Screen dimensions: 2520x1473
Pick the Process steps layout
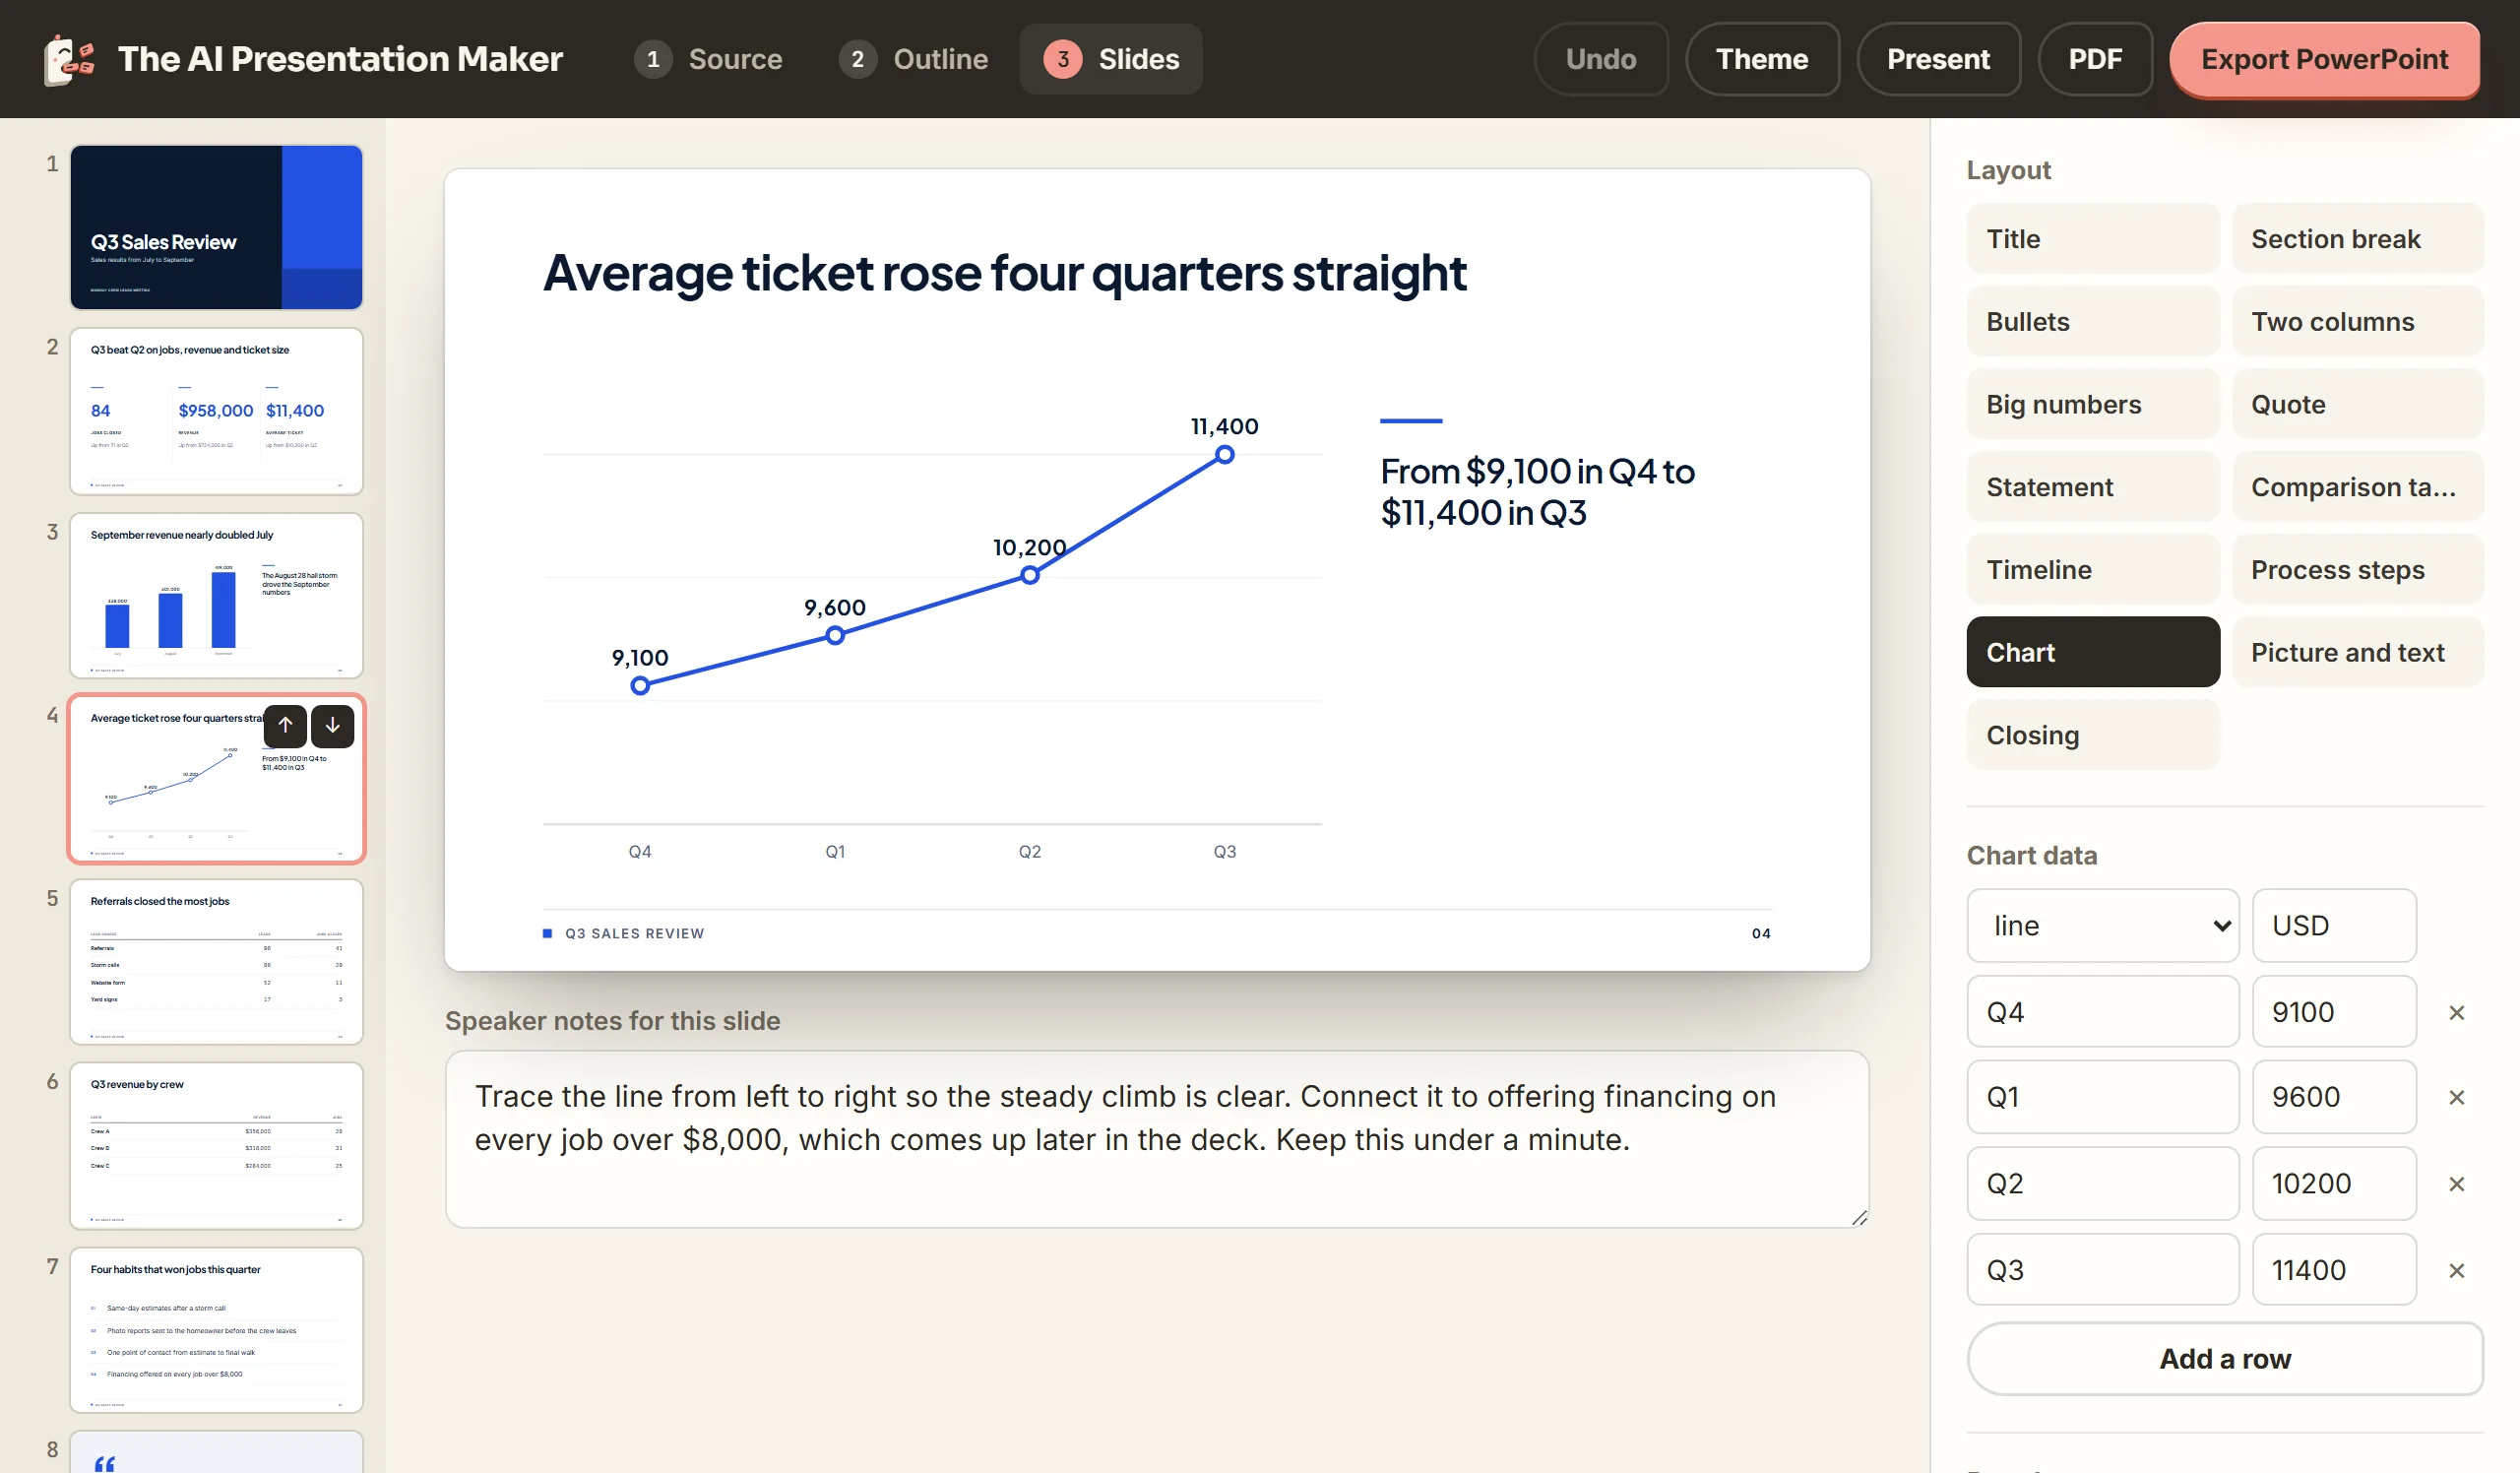point(2358,569)
